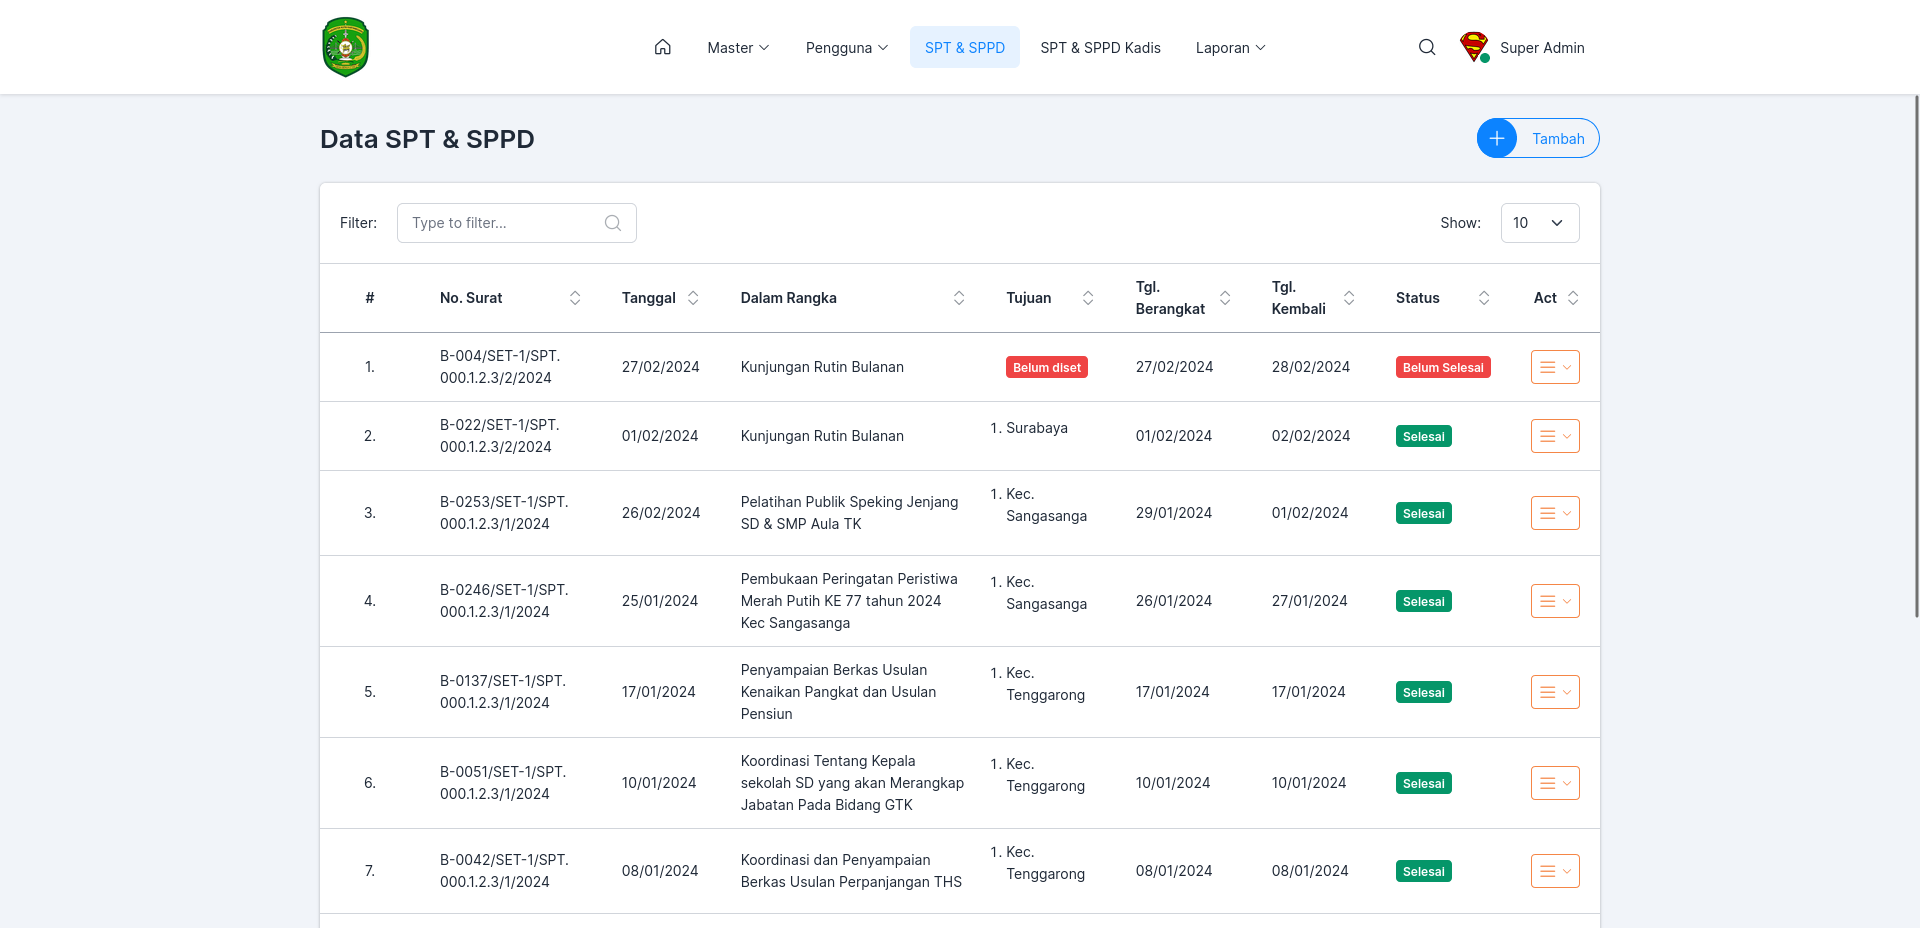Click the green shield logo
The image size is (1920, 928).
[346, 47]
